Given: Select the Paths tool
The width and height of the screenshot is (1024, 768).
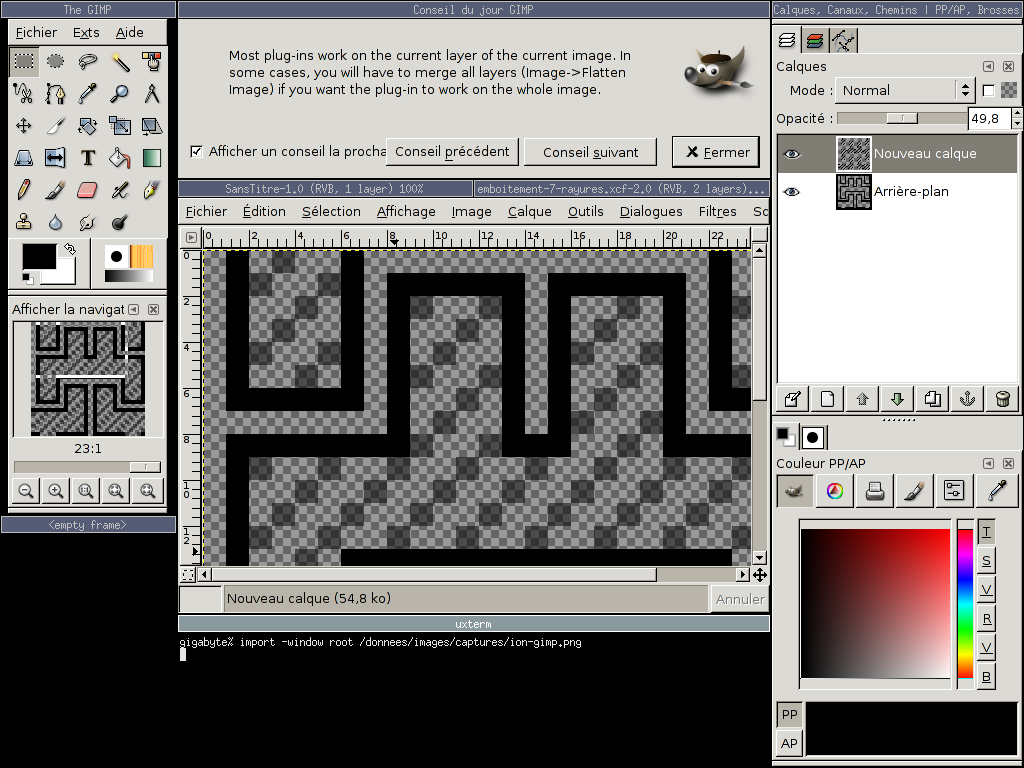Looking at the screenshot, I should [x=56, y=93].
